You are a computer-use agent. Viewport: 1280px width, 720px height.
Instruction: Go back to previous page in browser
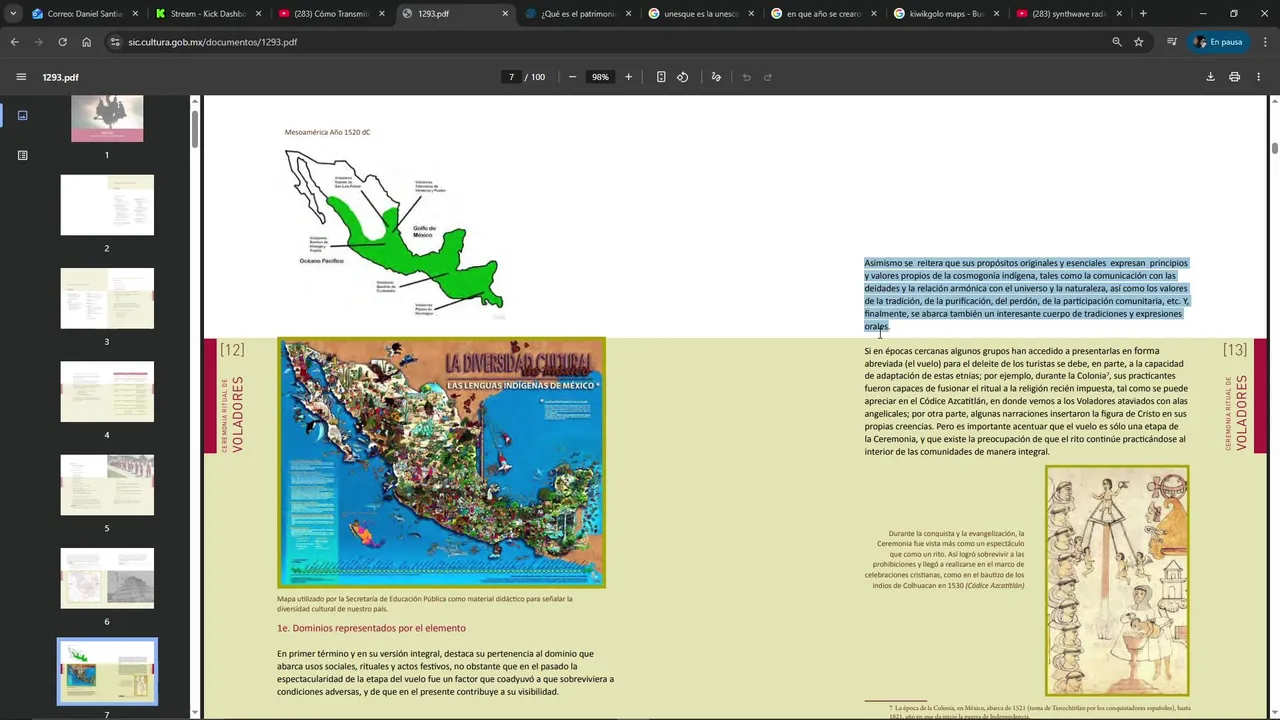point(14,42)
